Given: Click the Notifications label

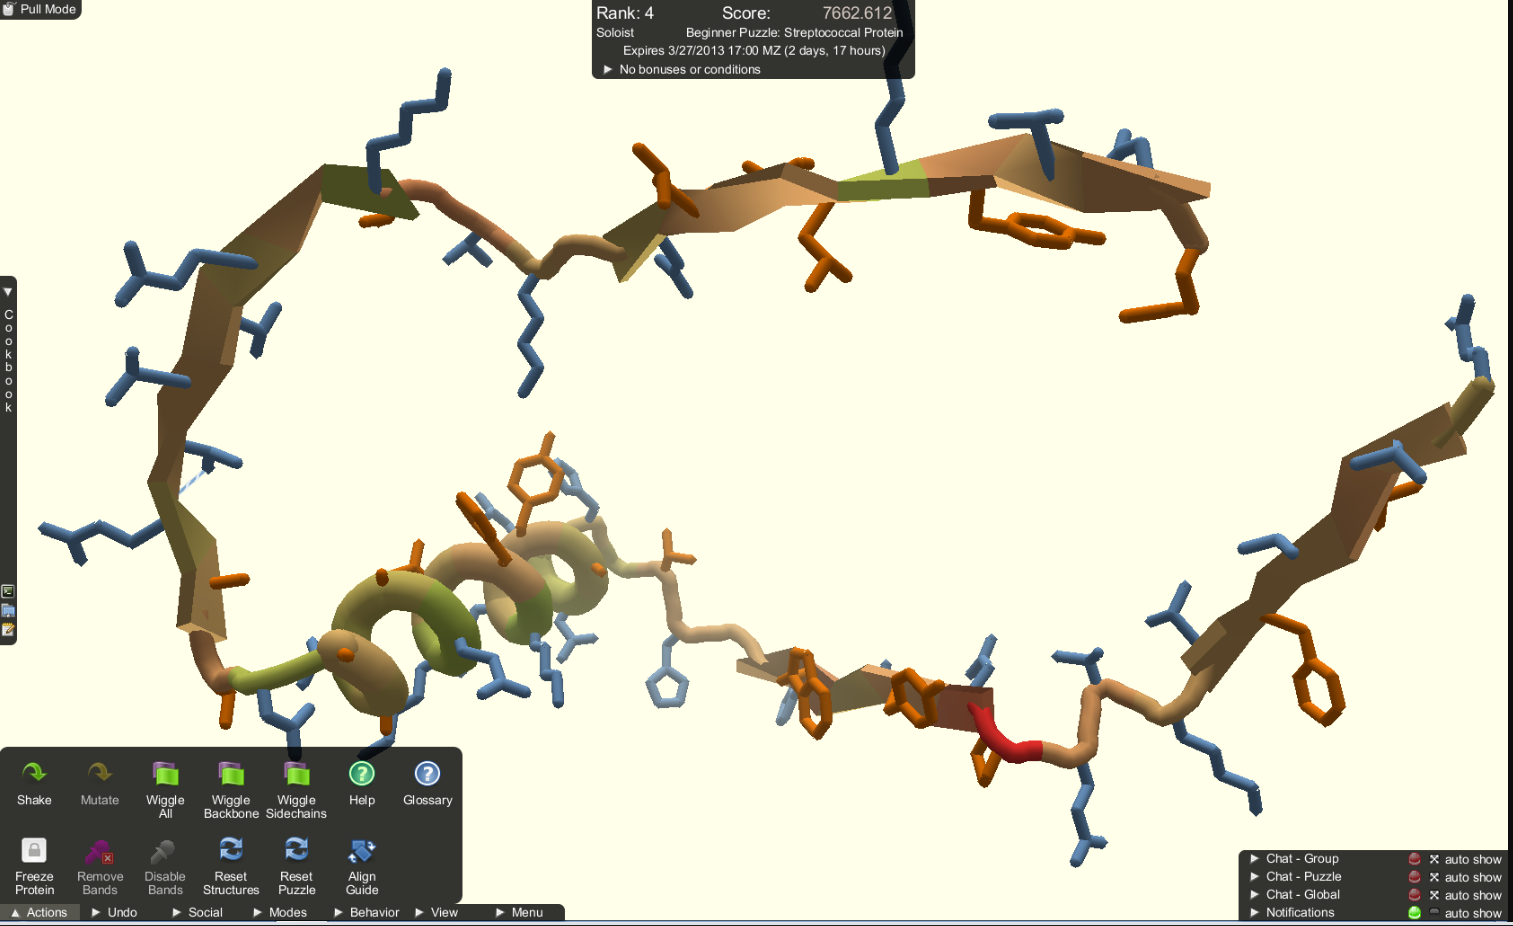Looking at the screenshot, I should (x=1300, y=913).
